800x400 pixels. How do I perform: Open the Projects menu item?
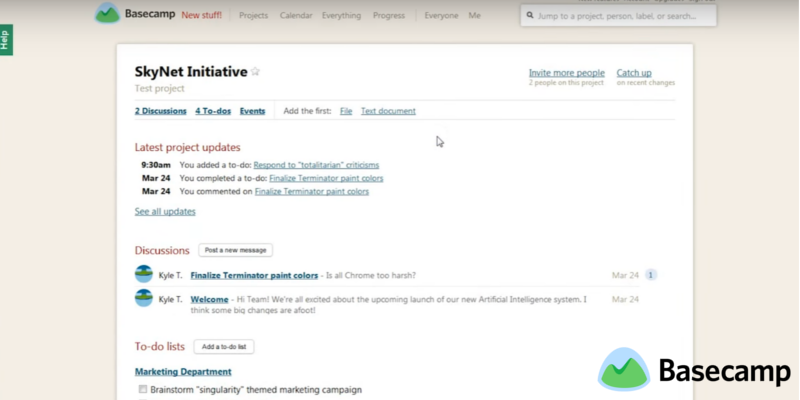pyautogui.click(x=254, y=16)
